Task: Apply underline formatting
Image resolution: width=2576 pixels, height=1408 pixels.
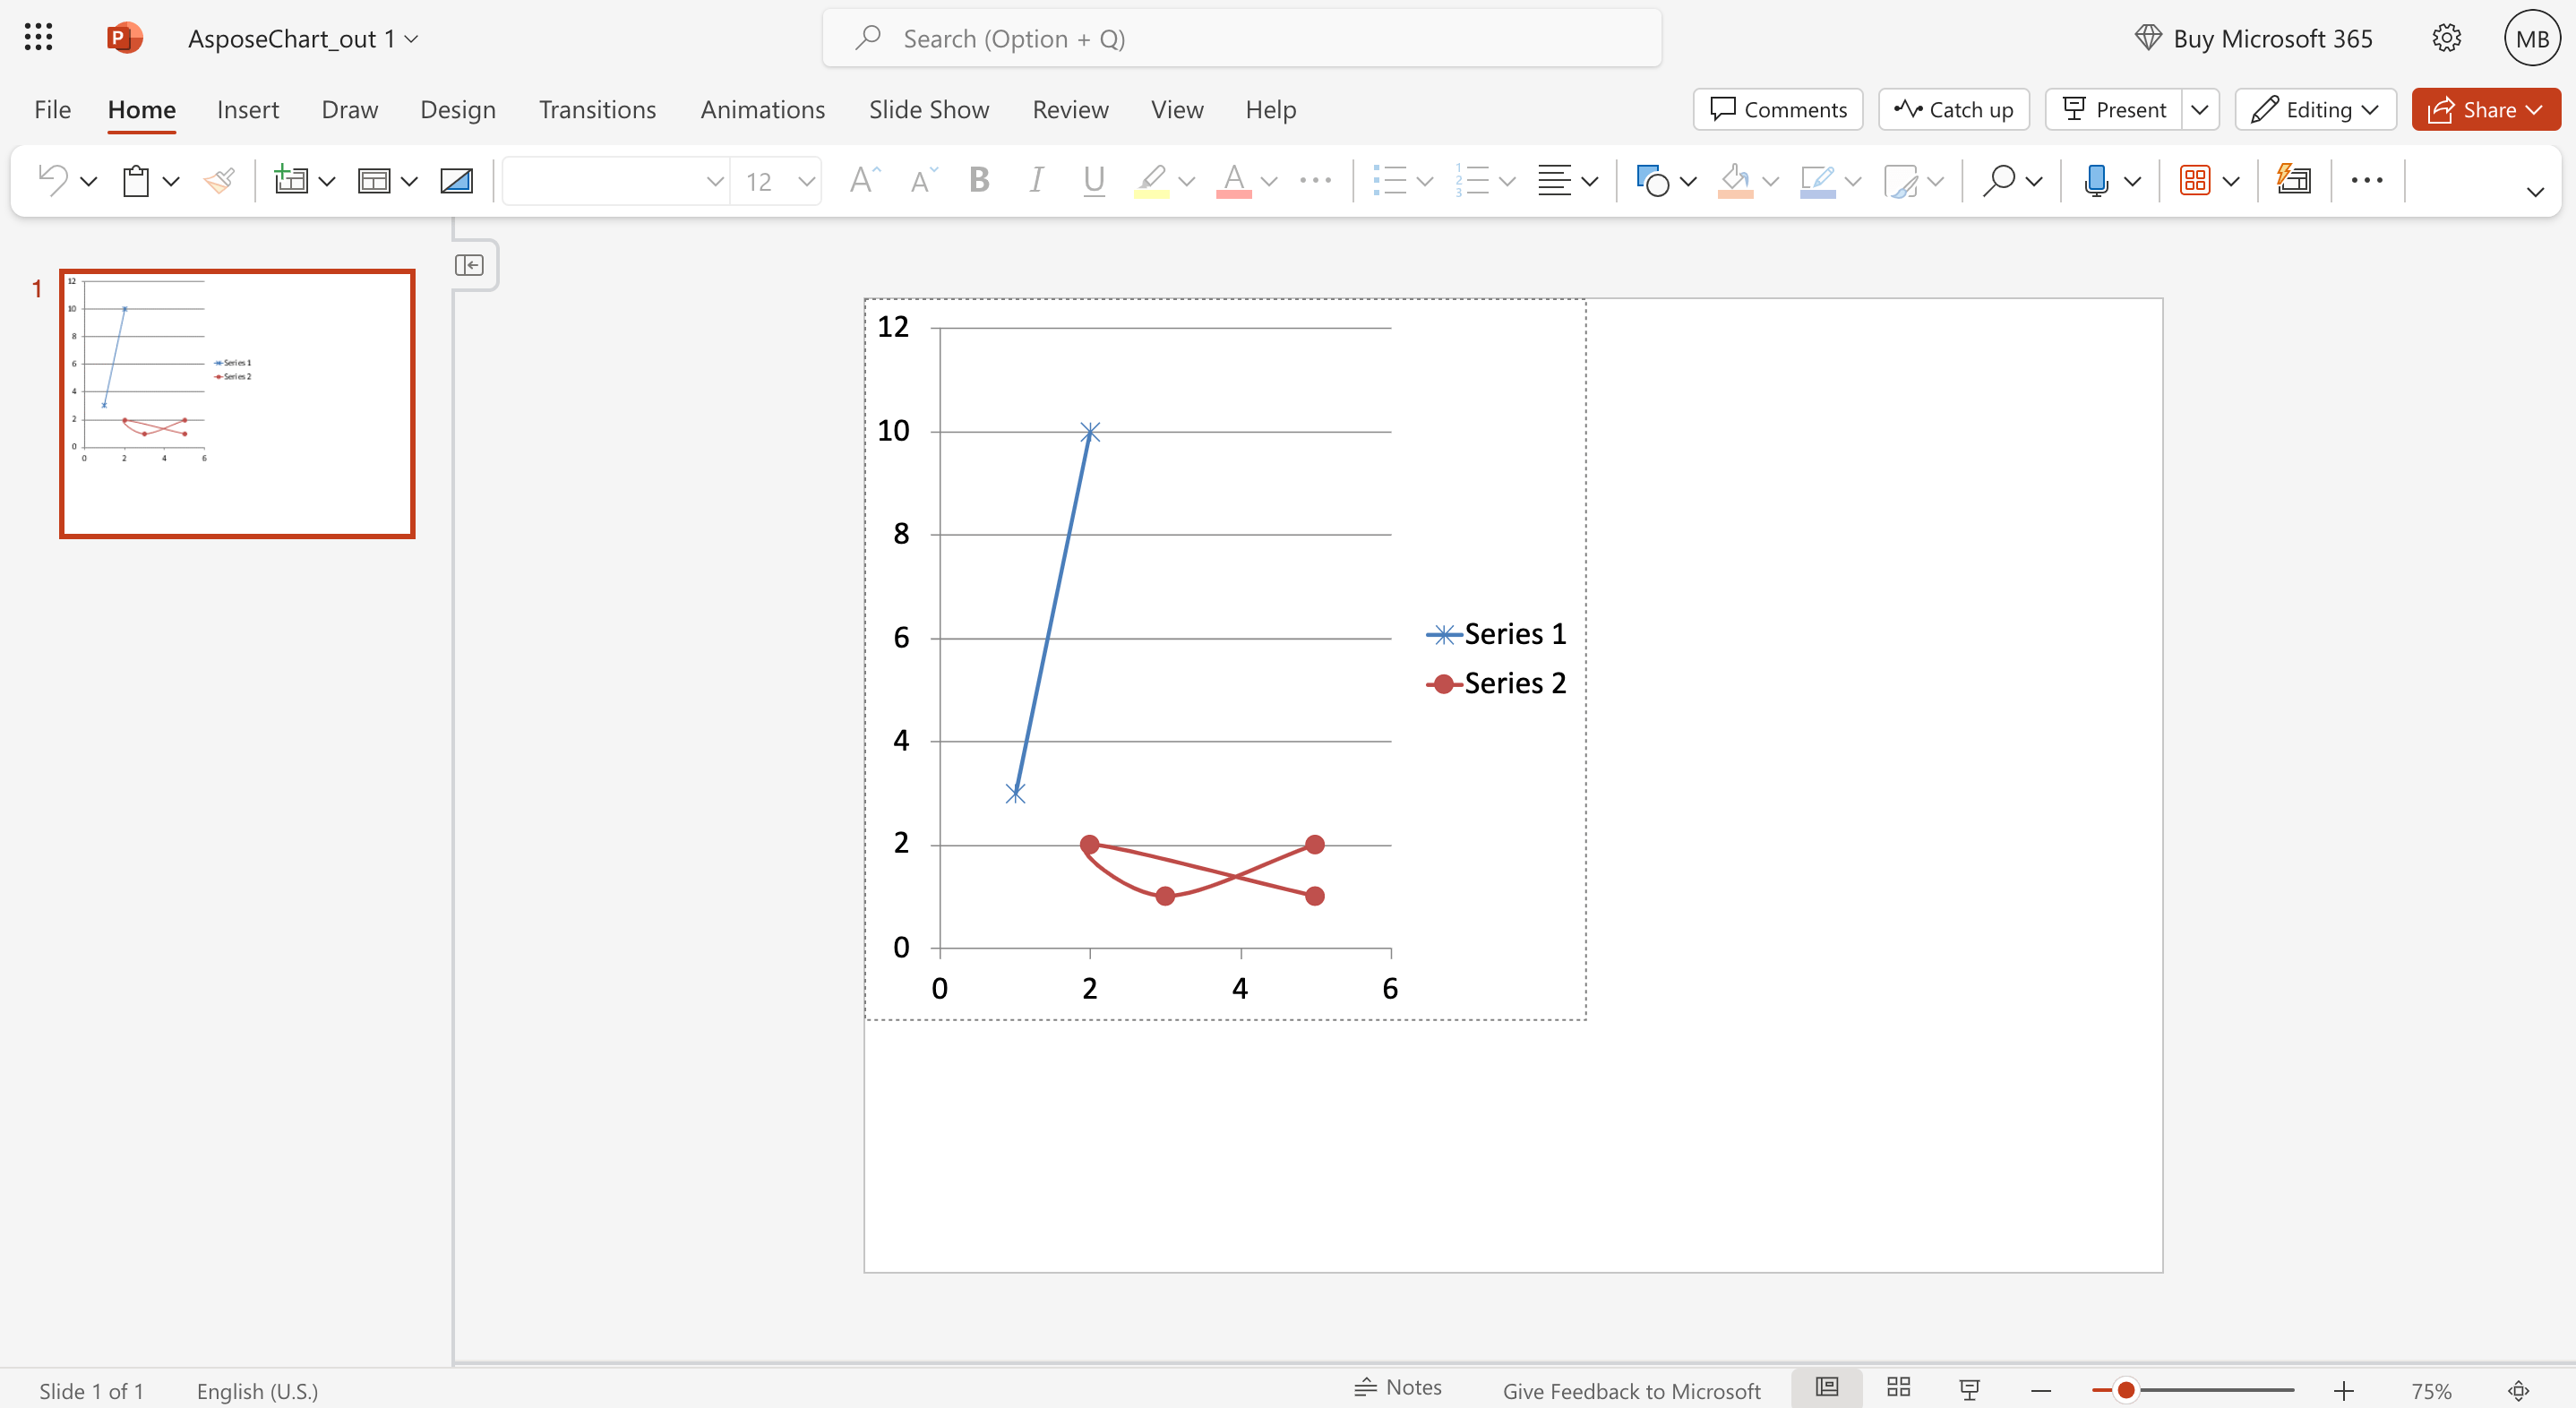Action: pyautogui.click(x=1093, y=180)
